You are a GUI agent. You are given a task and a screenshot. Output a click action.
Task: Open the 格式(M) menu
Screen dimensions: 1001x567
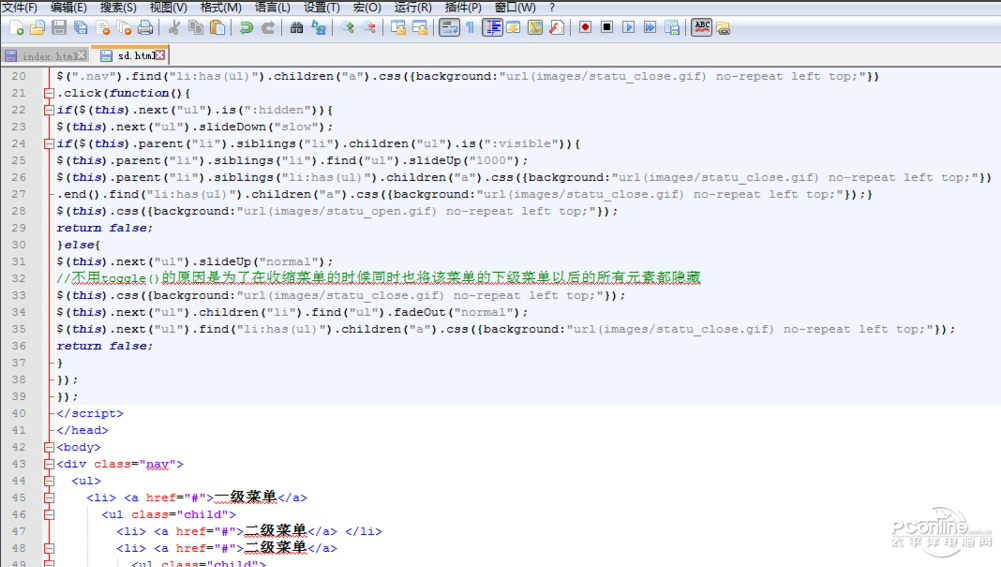click(221, 7)
